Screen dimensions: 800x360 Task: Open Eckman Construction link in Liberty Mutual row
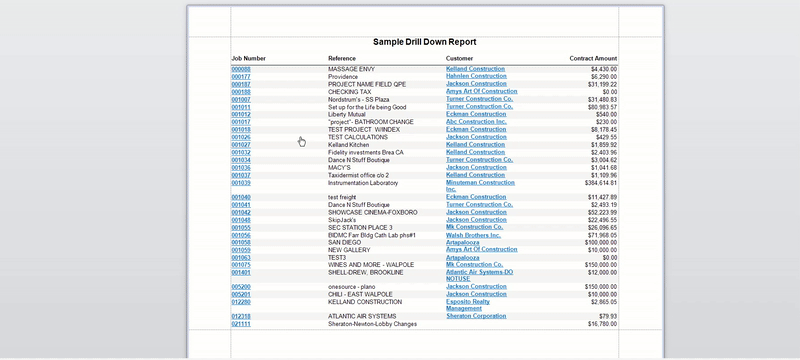476,114
